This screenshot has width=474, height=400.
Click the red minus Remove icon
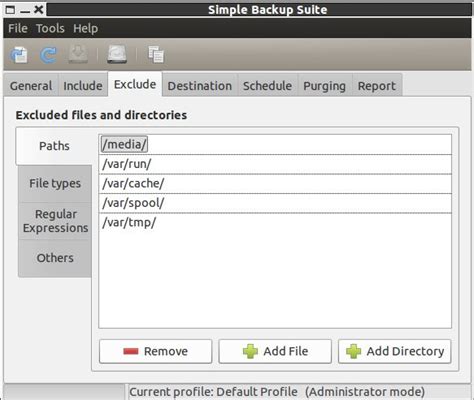click(x=131, y=351)
